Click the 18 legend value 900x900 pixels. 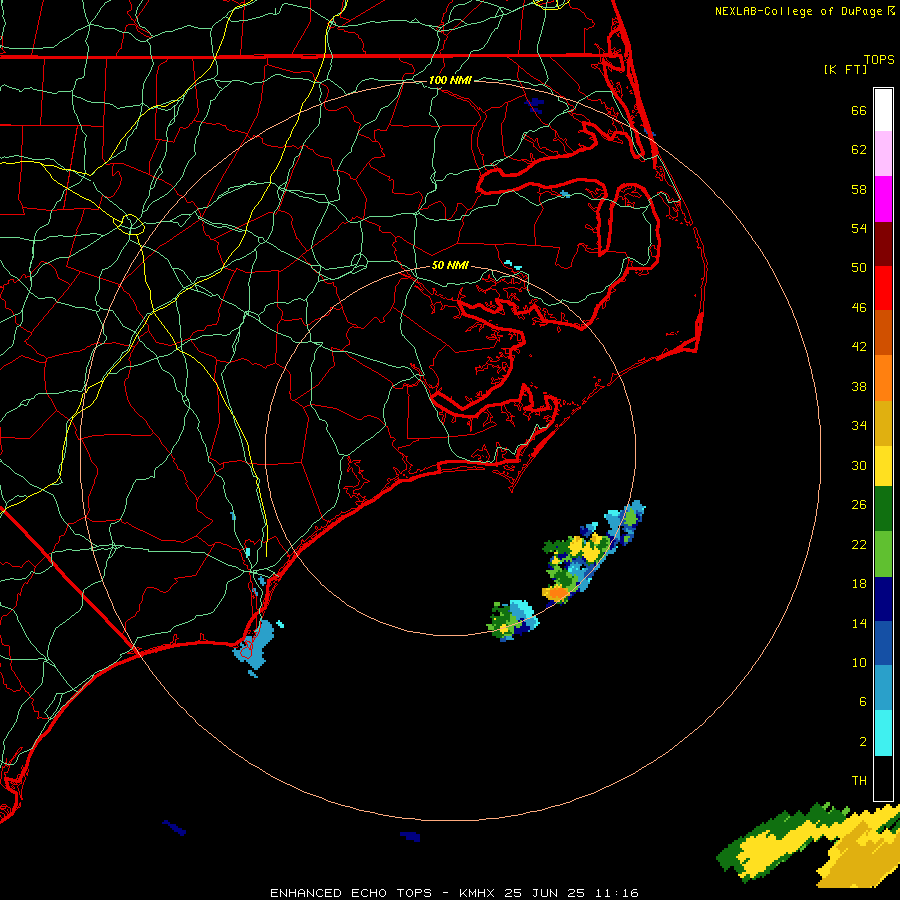click(x=859, y=584)
